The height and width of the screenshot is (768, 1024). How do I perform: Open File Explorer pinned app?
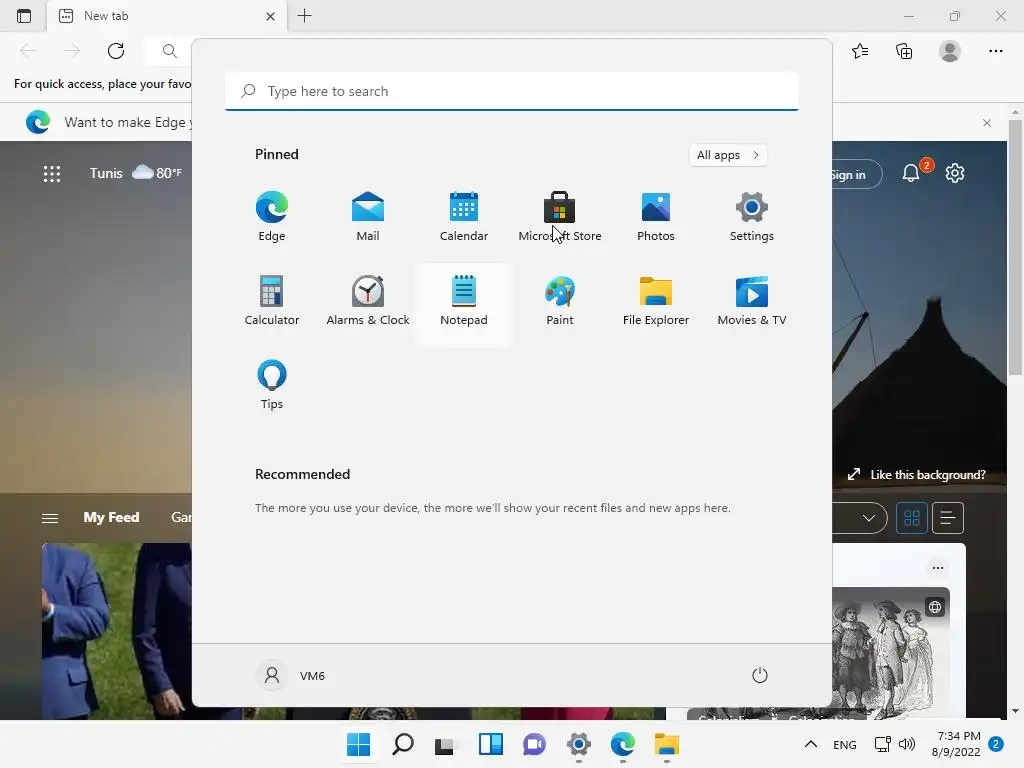656,301
